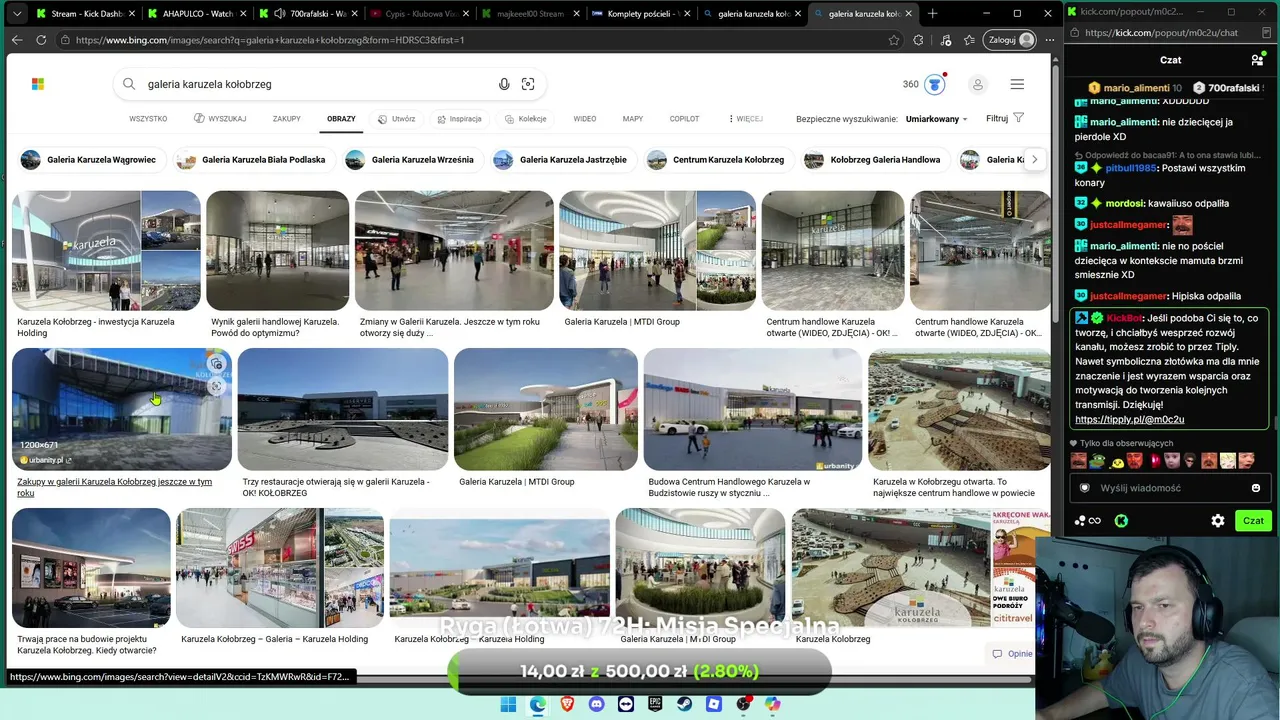Show more related search chips arrow

click(1034, 160)
